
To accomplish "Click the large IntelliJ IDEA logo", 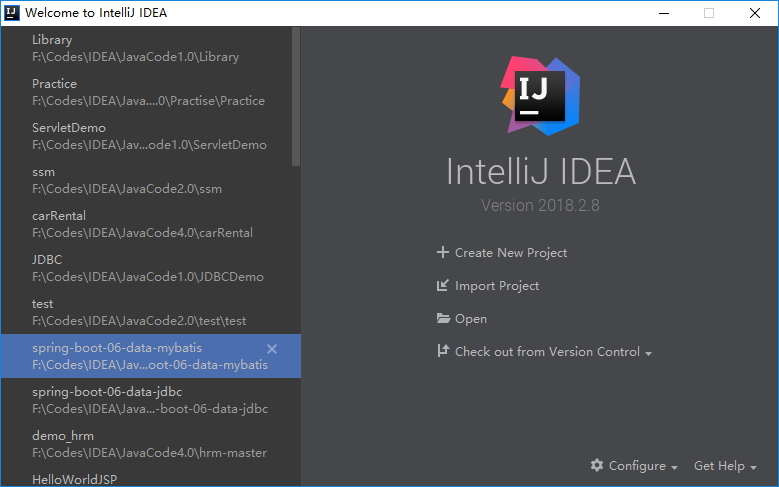I will click(540, 95).
